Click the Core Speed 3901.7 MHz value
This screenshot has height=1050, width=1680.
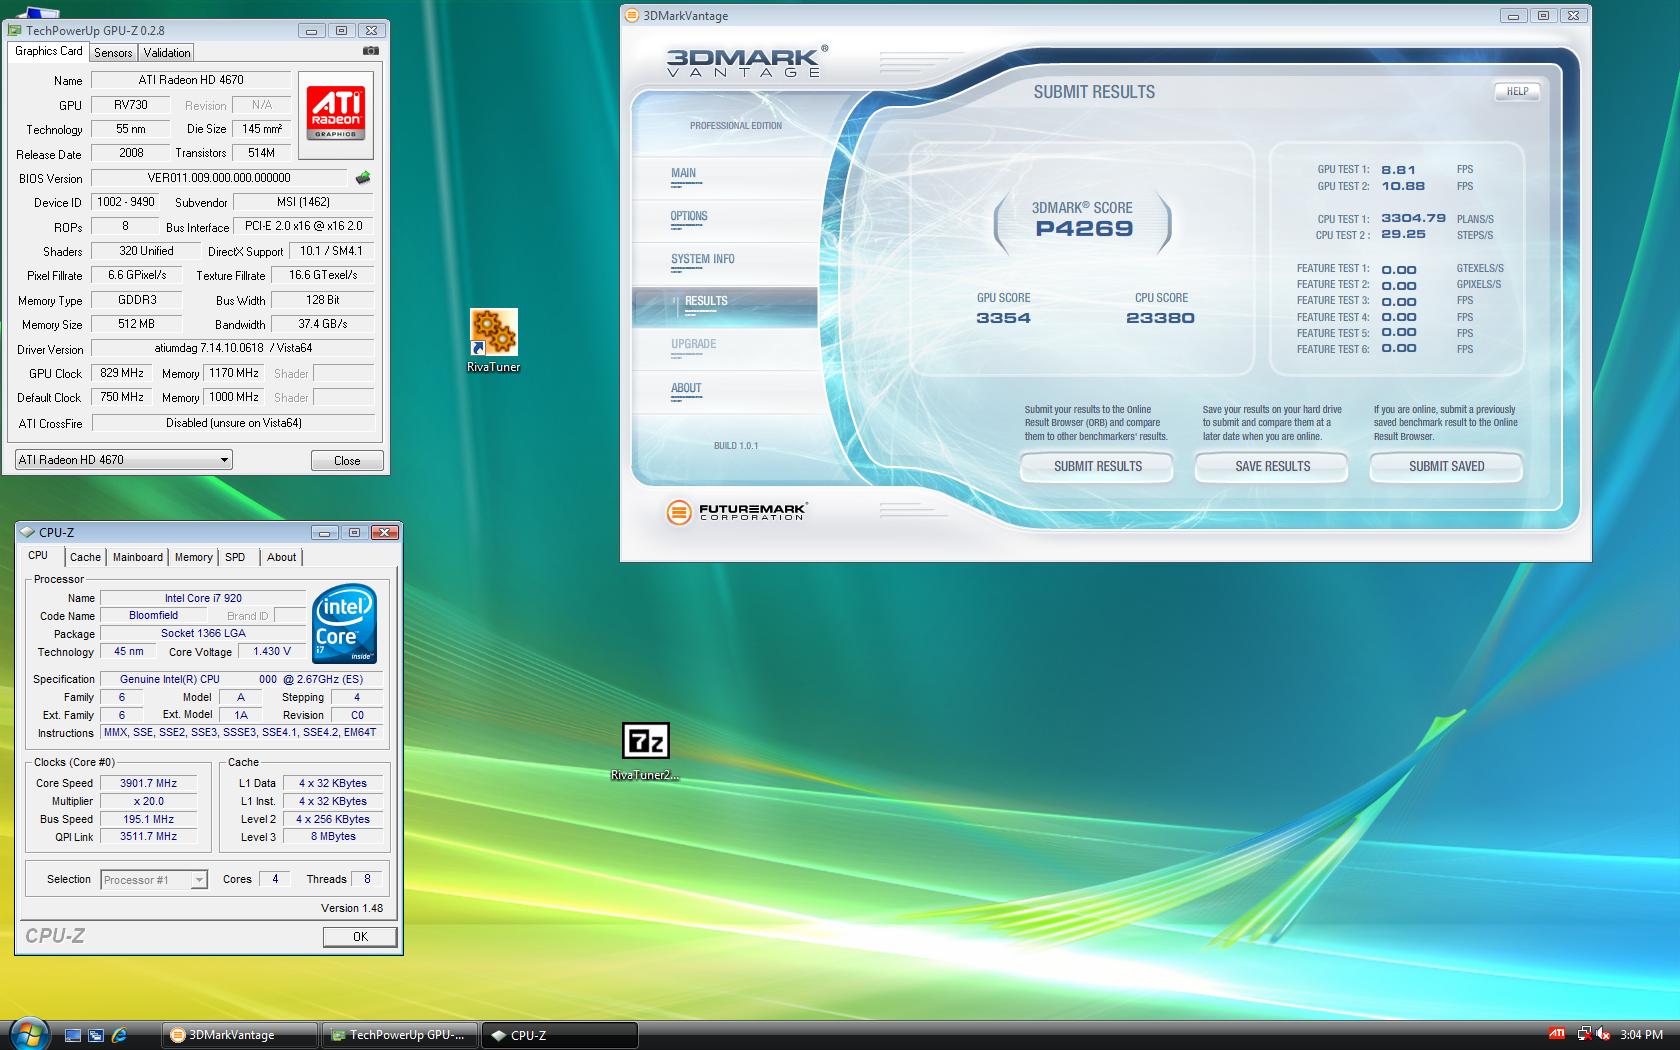point(148,784)
